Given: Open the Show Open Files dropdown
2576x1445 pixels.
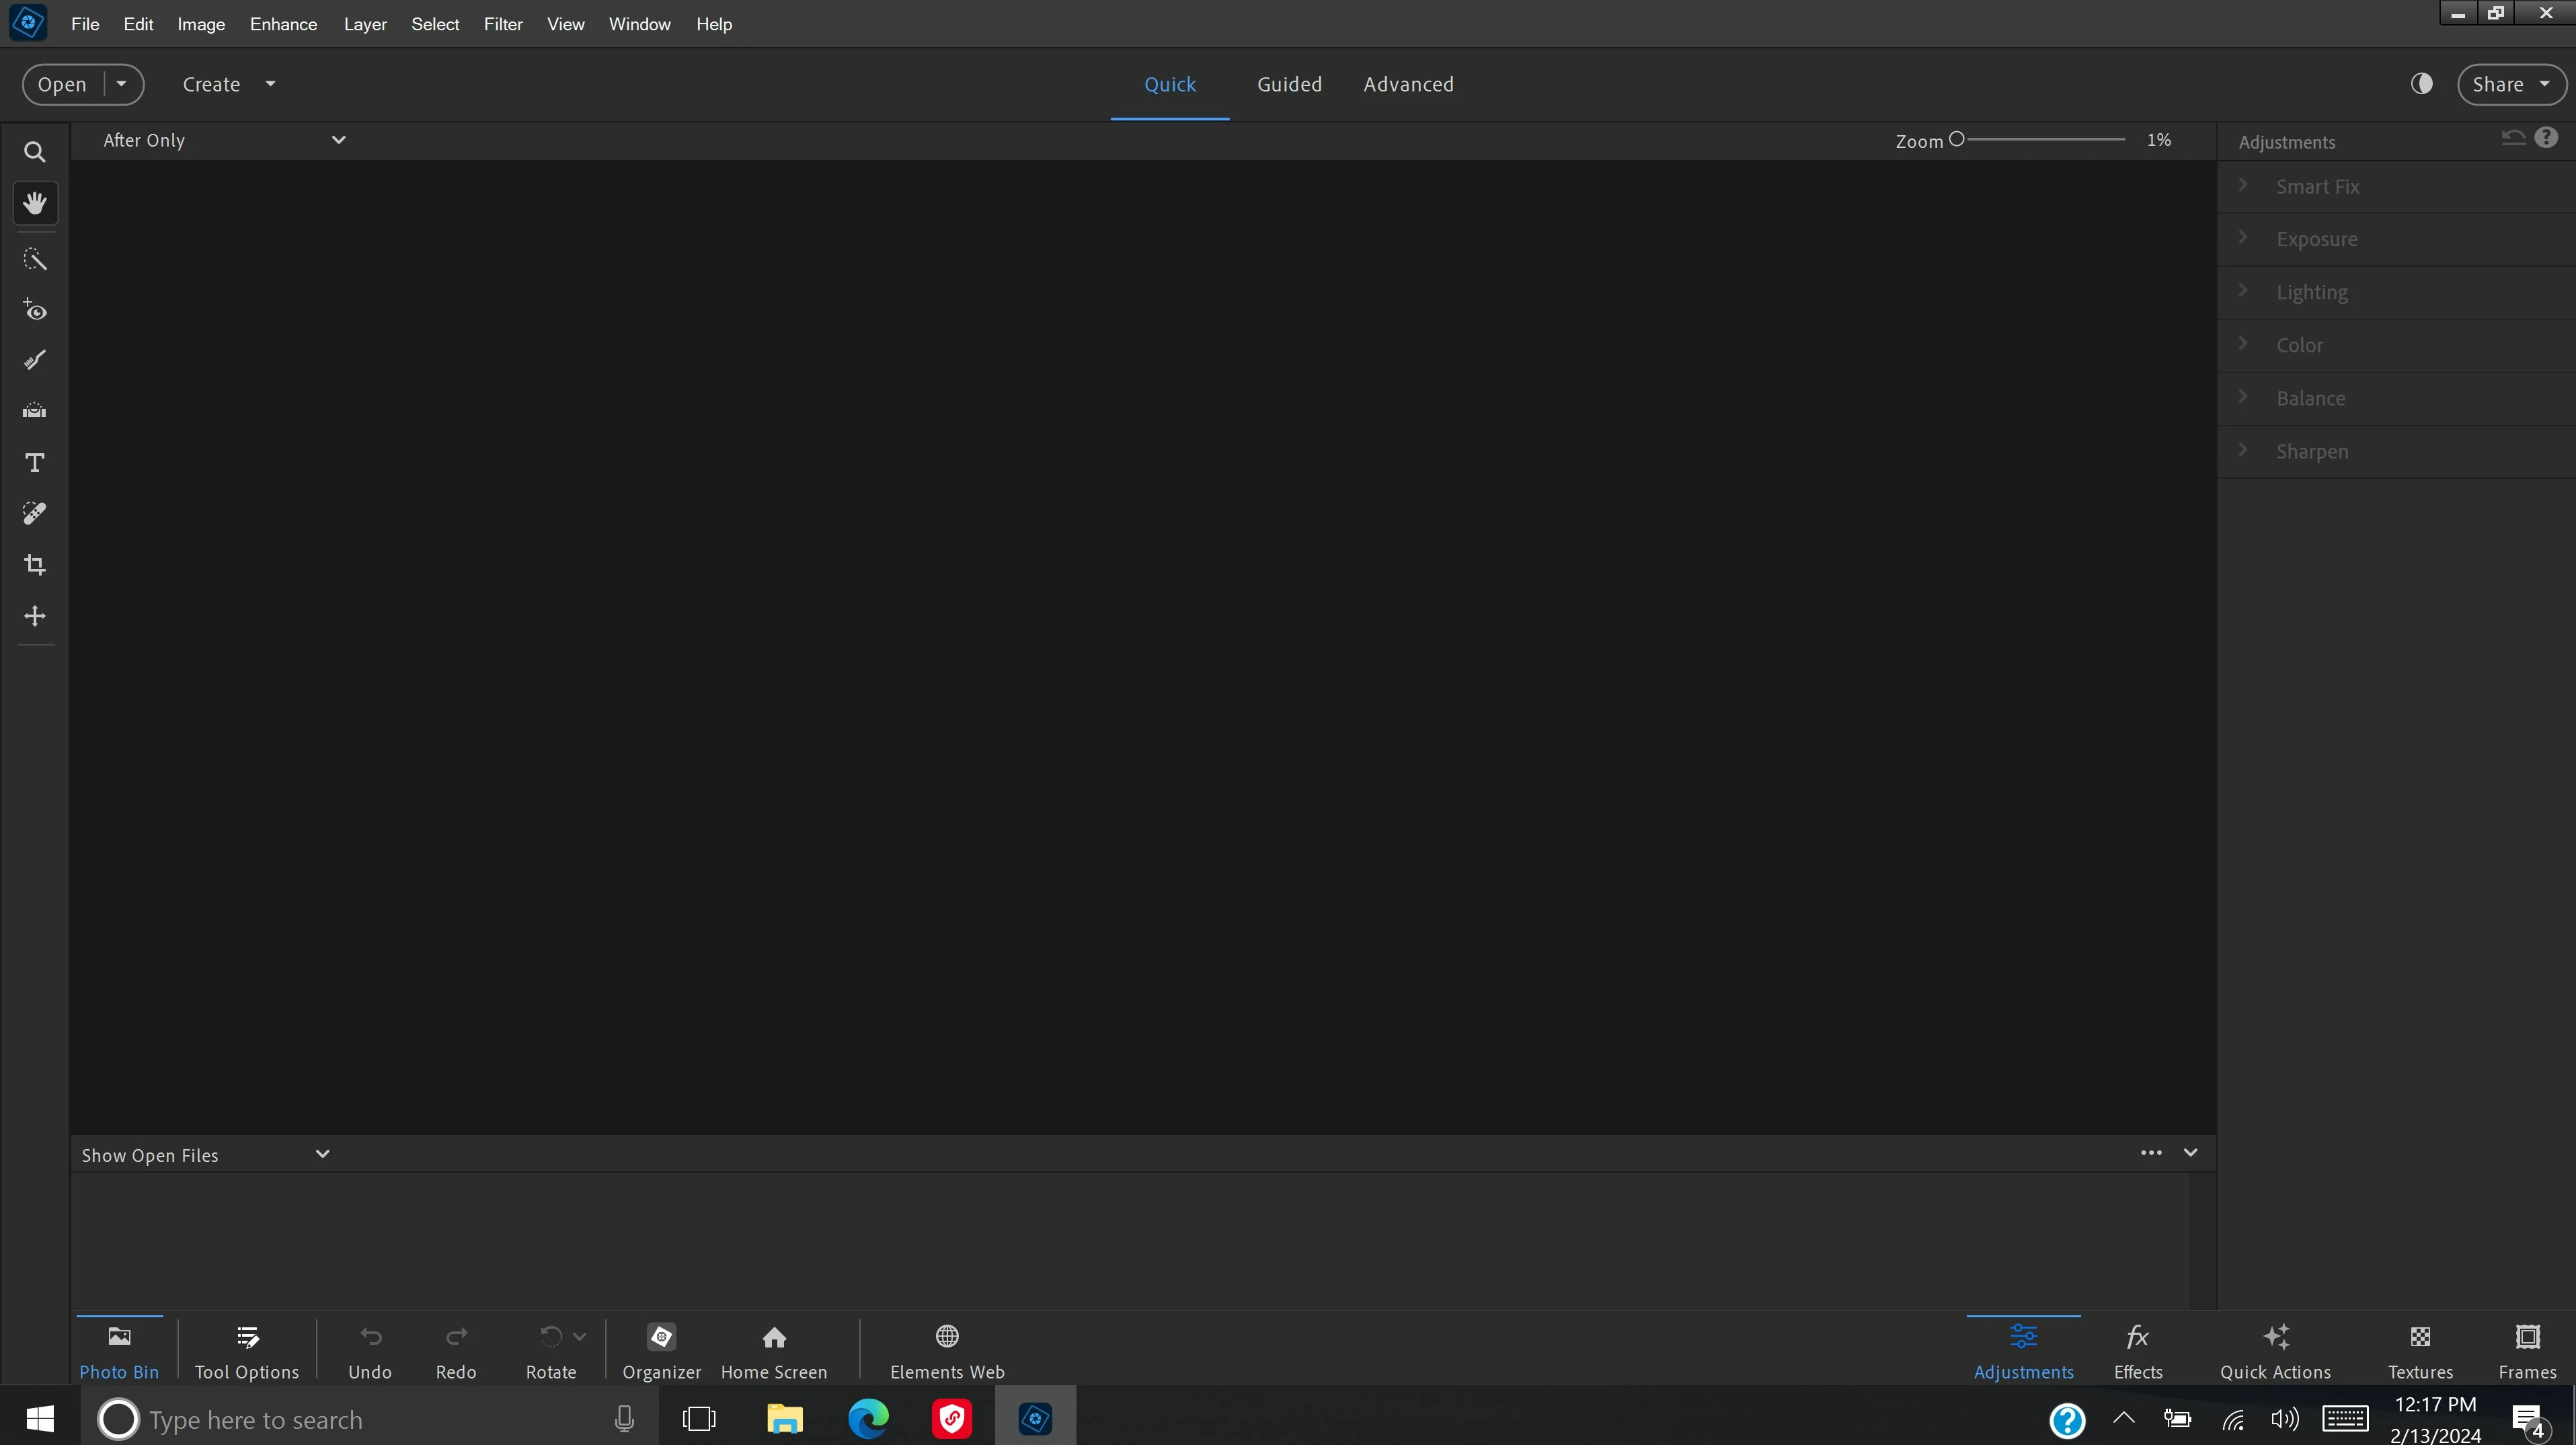Looking at the screenshot, I should 205,1155.
